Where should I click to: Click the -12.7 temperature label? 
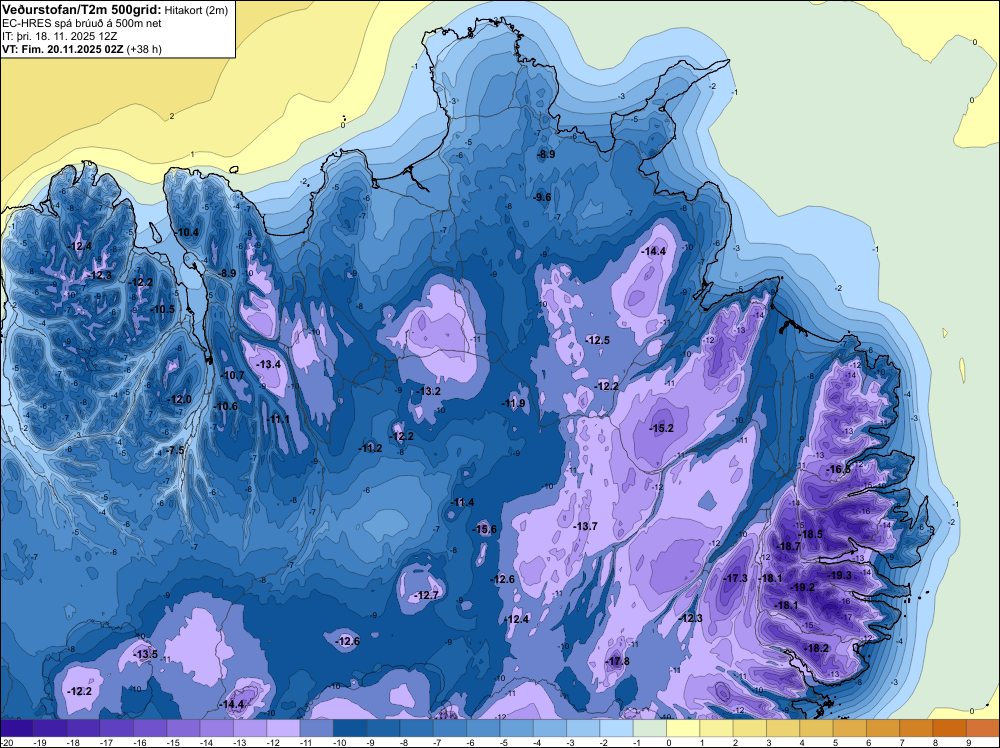[427, 596]
